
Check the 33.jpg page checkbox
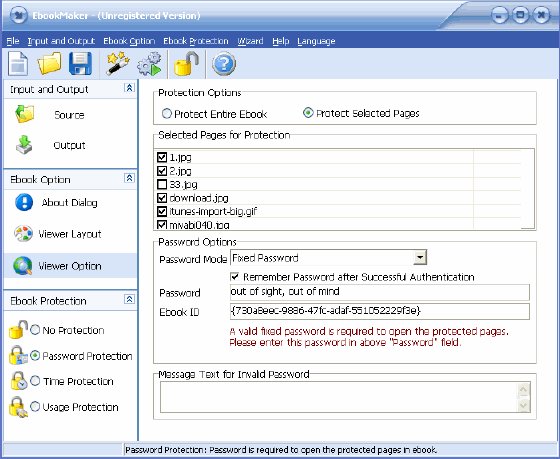(x=162, y=184)
